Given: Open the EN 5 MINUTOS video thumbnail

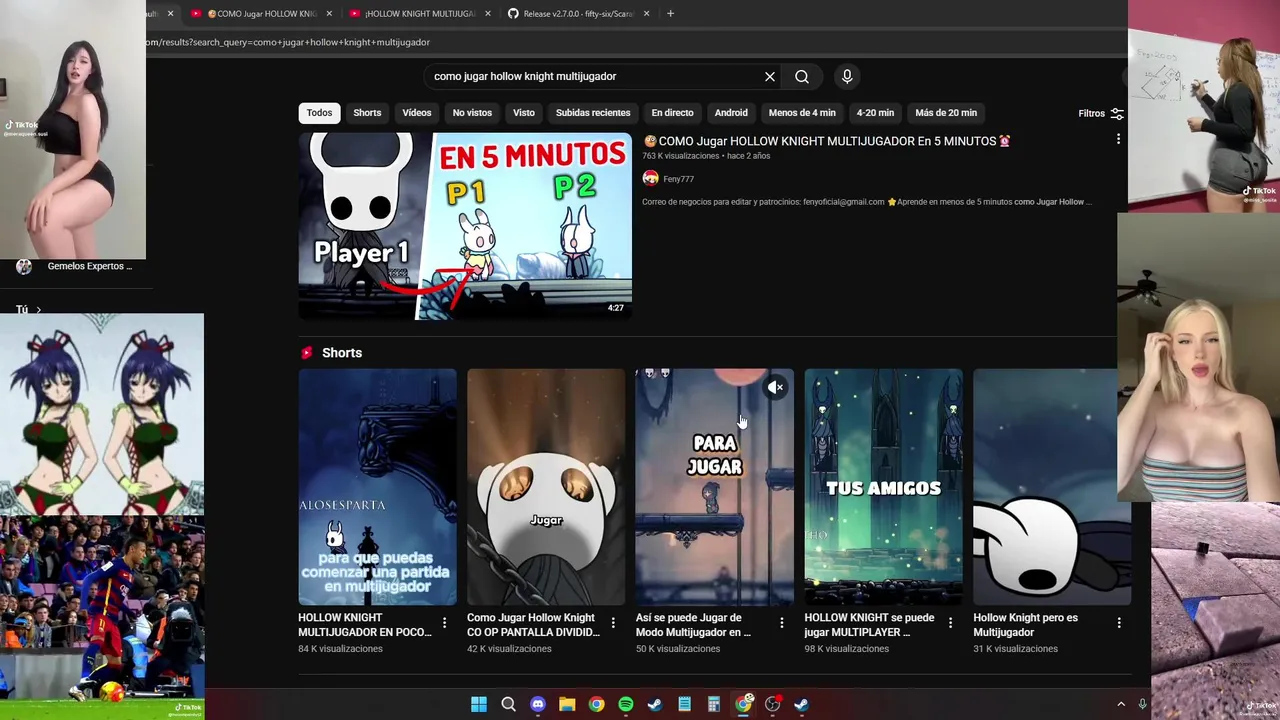Looking at the screenshot, I should point(465,226).
